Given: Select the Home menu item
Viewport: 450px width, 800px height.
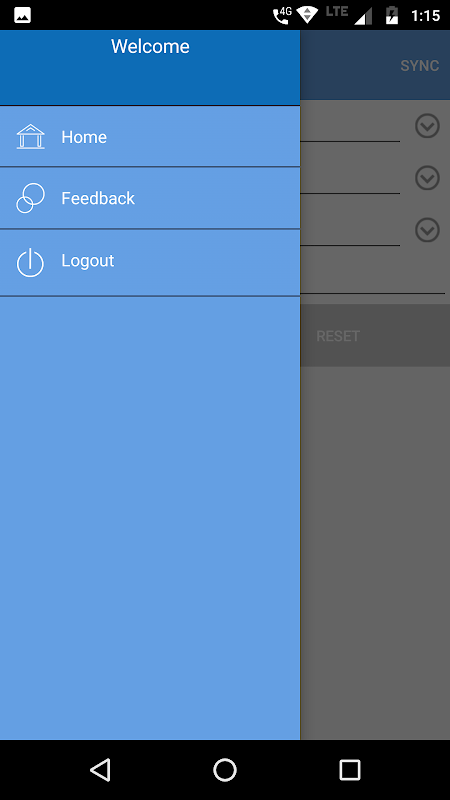Looking at the screenshot, I should click(x=150, y=136).
